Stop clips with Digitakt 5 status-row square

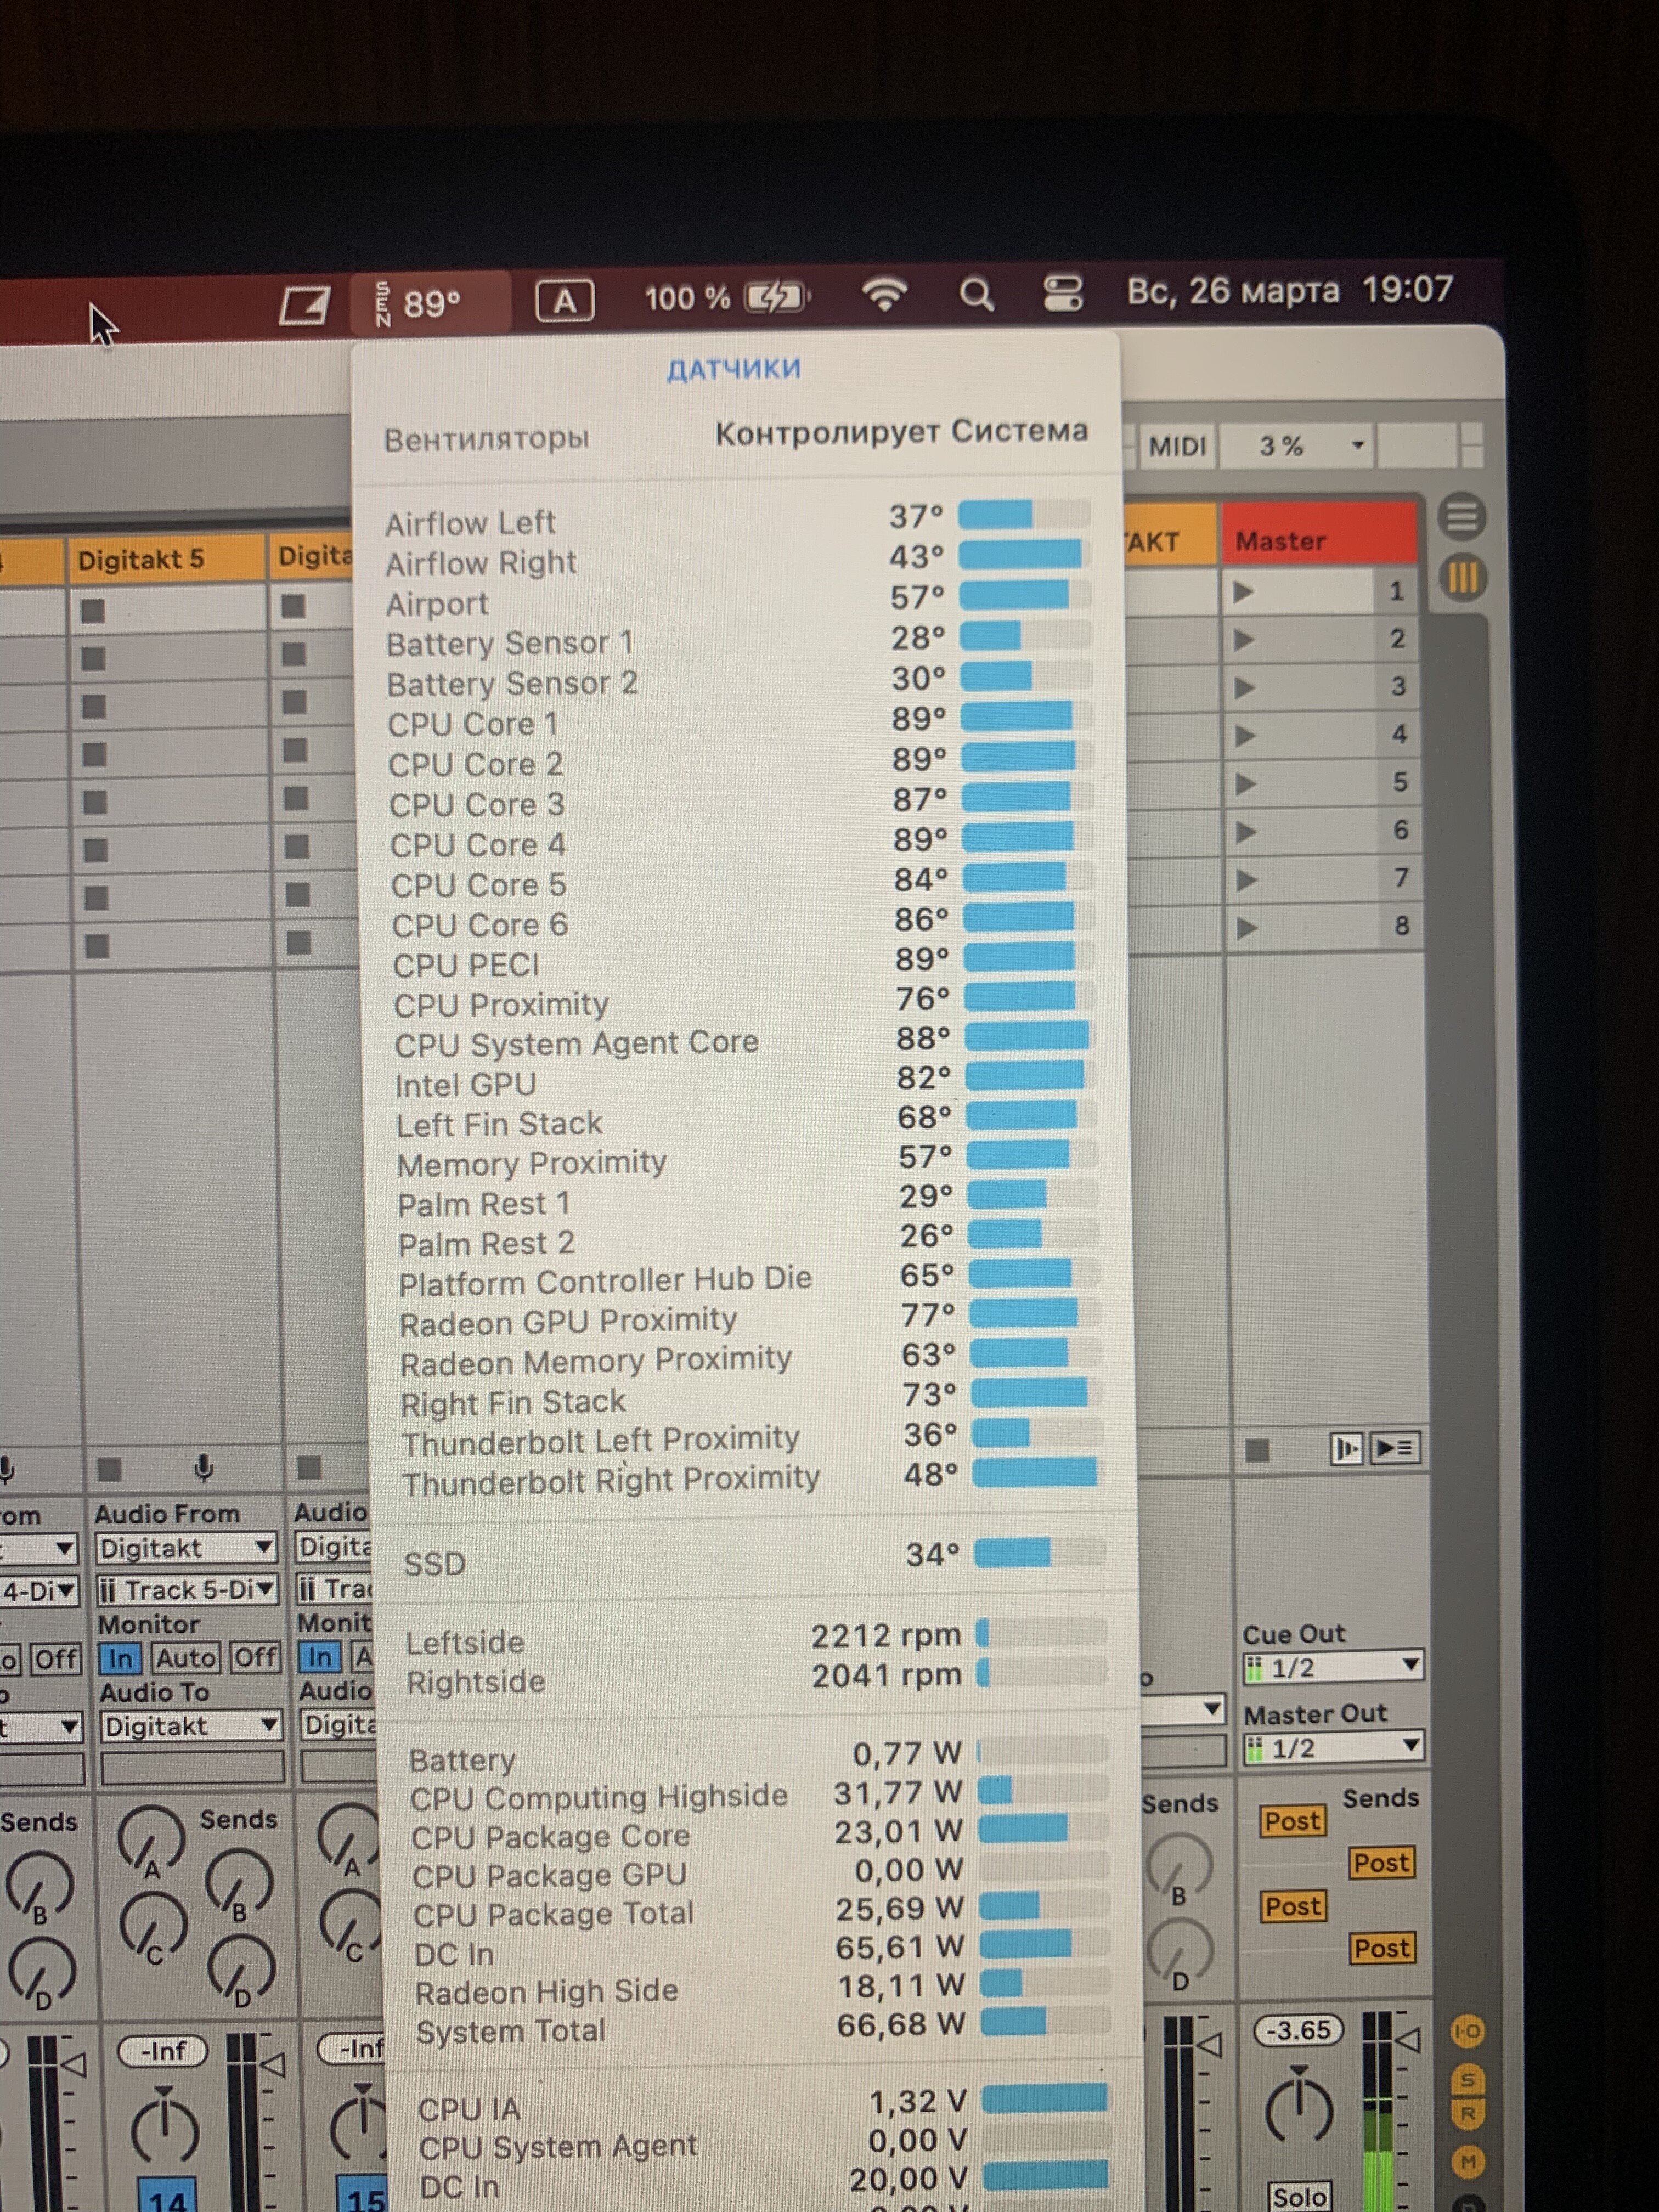click(109, 1469)
